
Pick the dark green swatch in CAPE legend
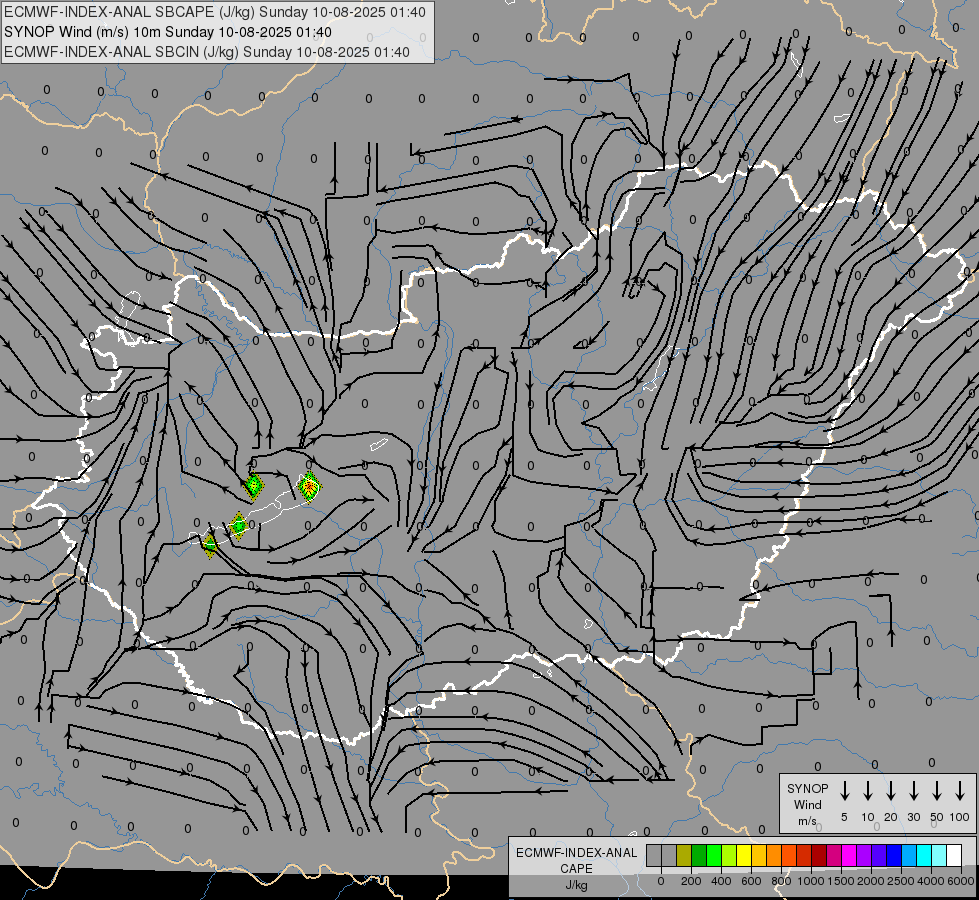699,855
